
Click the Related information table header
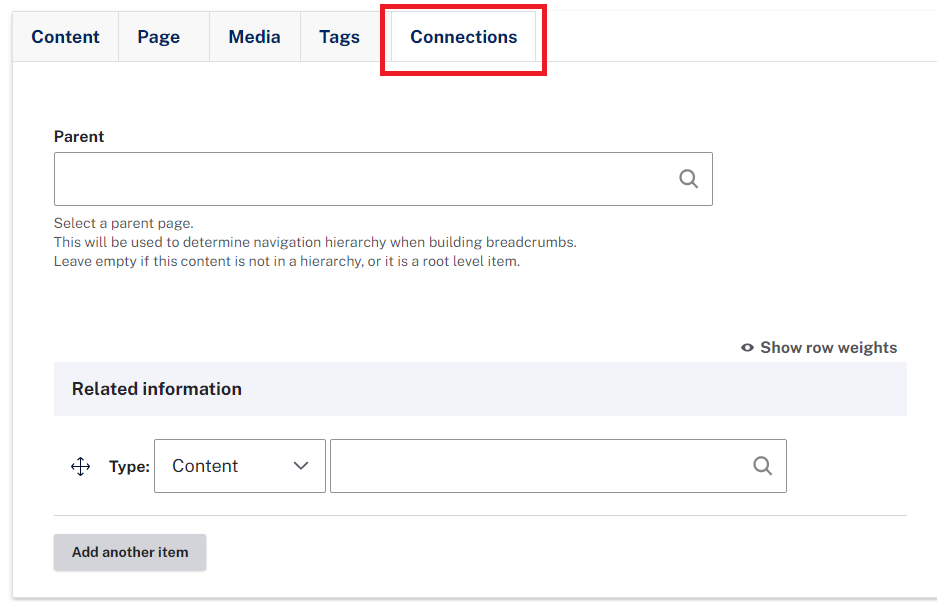480,389
